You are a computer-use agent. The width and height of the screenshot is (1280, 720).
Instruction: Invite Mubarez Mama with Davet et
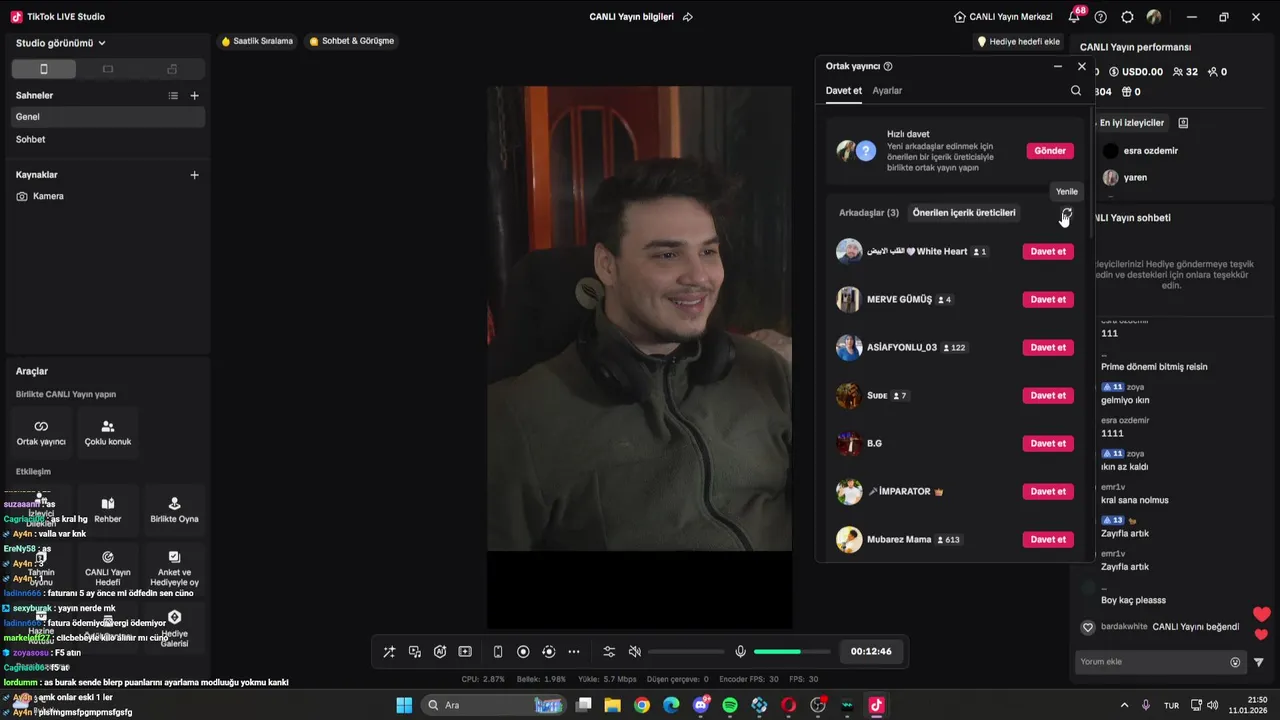[1048, 539]
